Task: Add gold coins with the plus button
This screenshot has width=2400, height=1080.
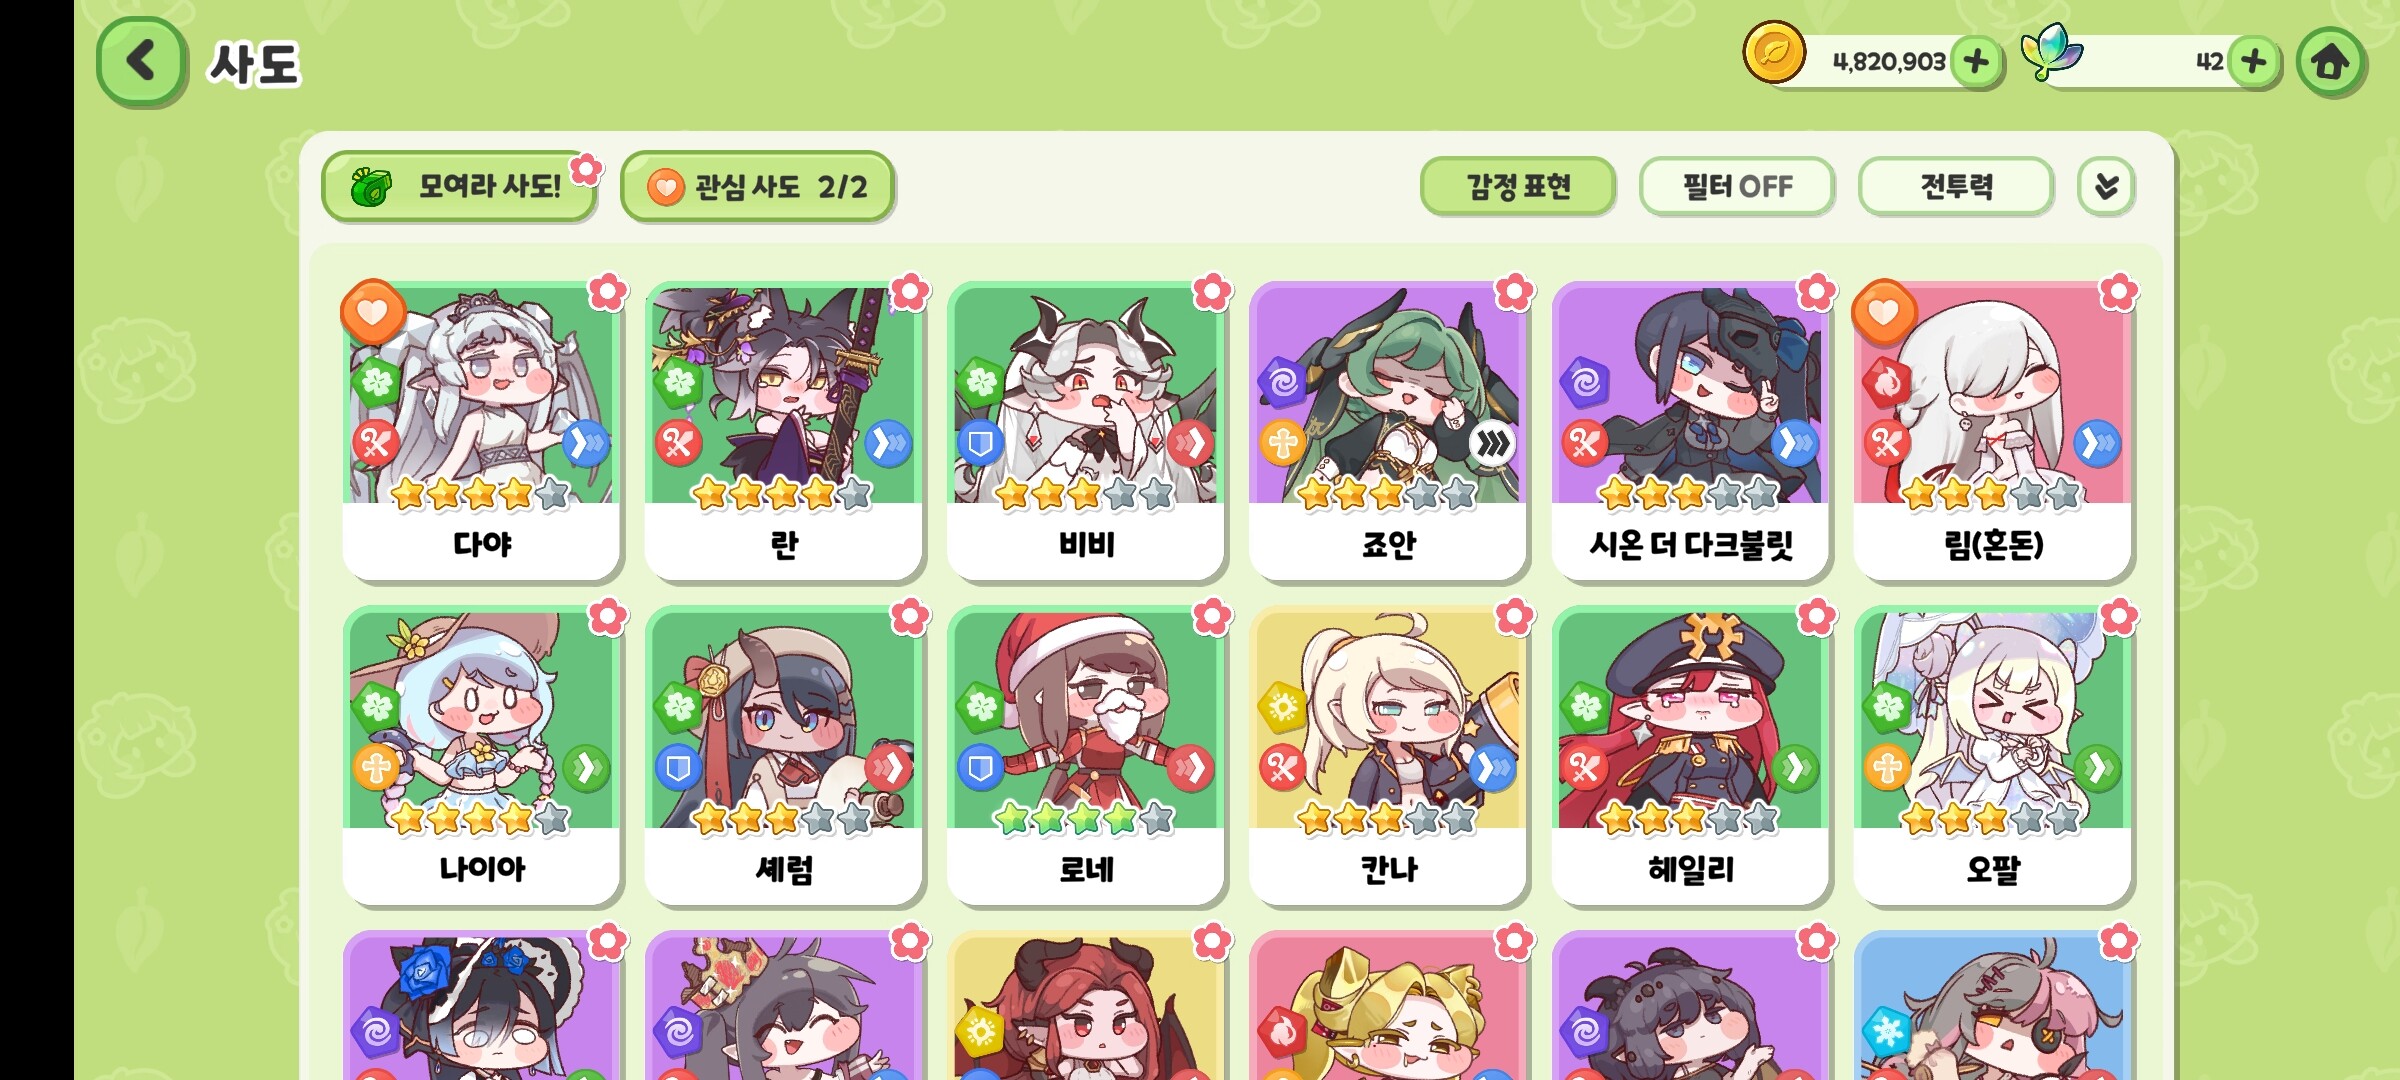Action: 1976,62
